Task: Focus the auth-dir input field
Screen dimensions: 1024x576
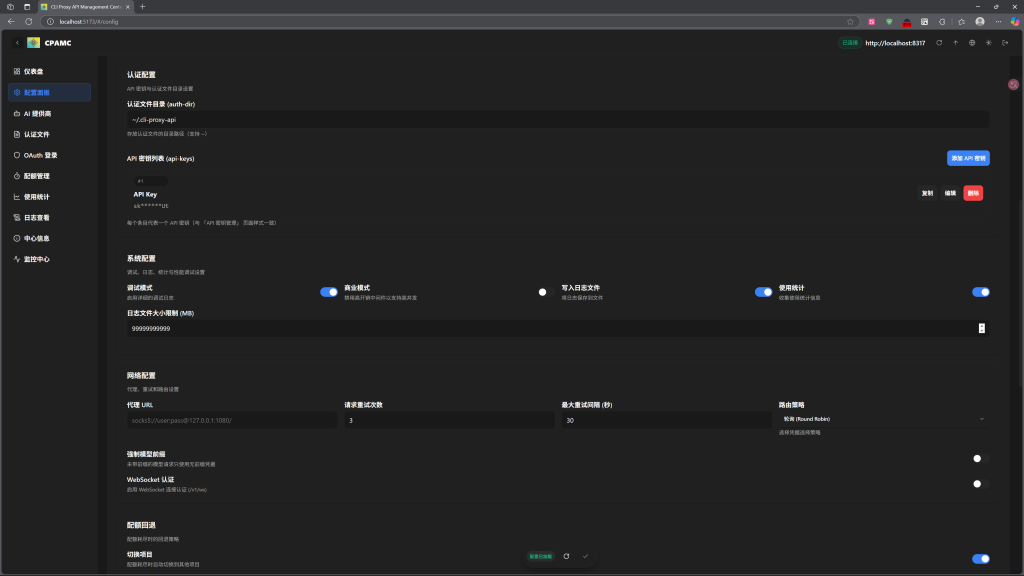Action: (x=558, y=120)
